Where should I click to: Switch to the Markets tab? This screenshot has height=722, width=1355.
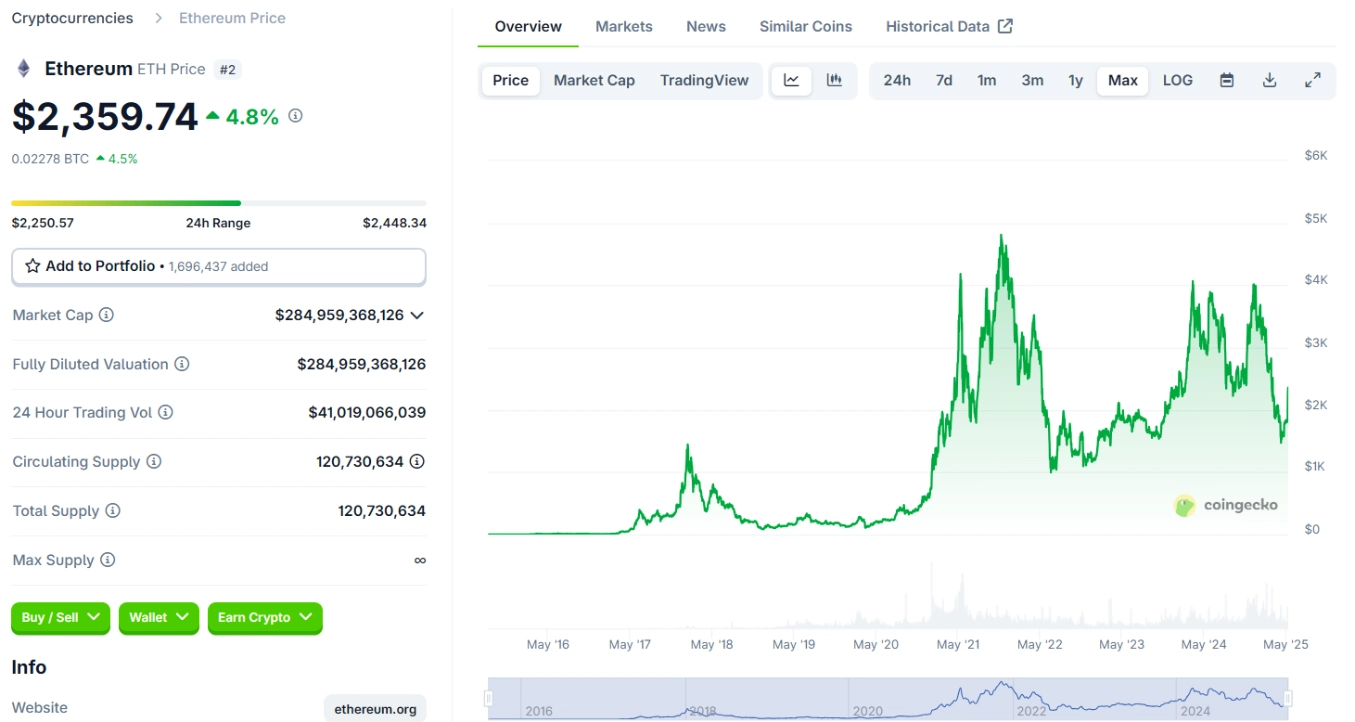click(x=623, y=26)
